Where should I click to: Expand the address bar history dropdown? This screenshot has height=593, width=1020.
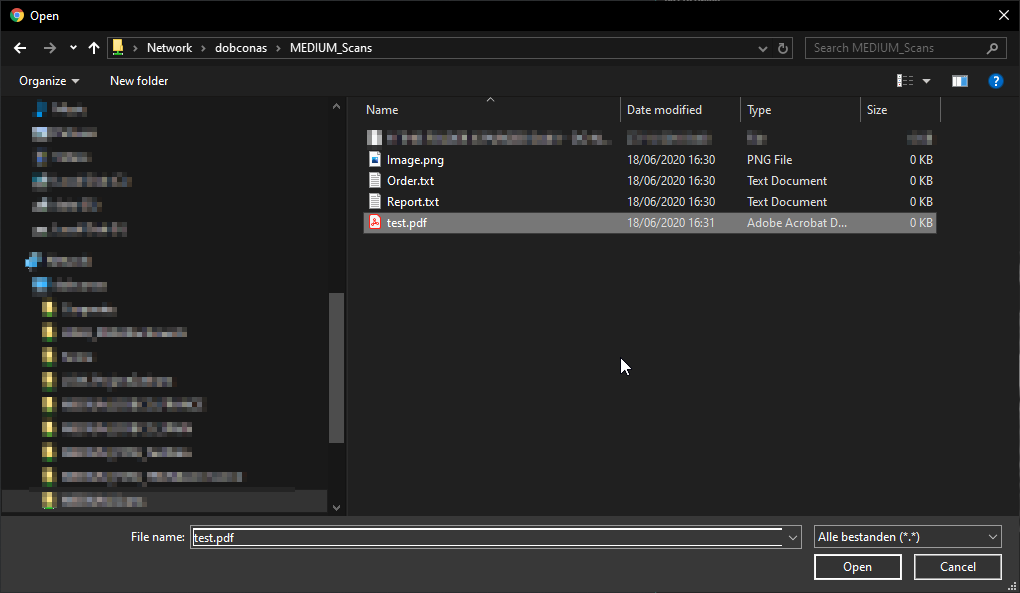pyautogui.click(x=764, y=48)
